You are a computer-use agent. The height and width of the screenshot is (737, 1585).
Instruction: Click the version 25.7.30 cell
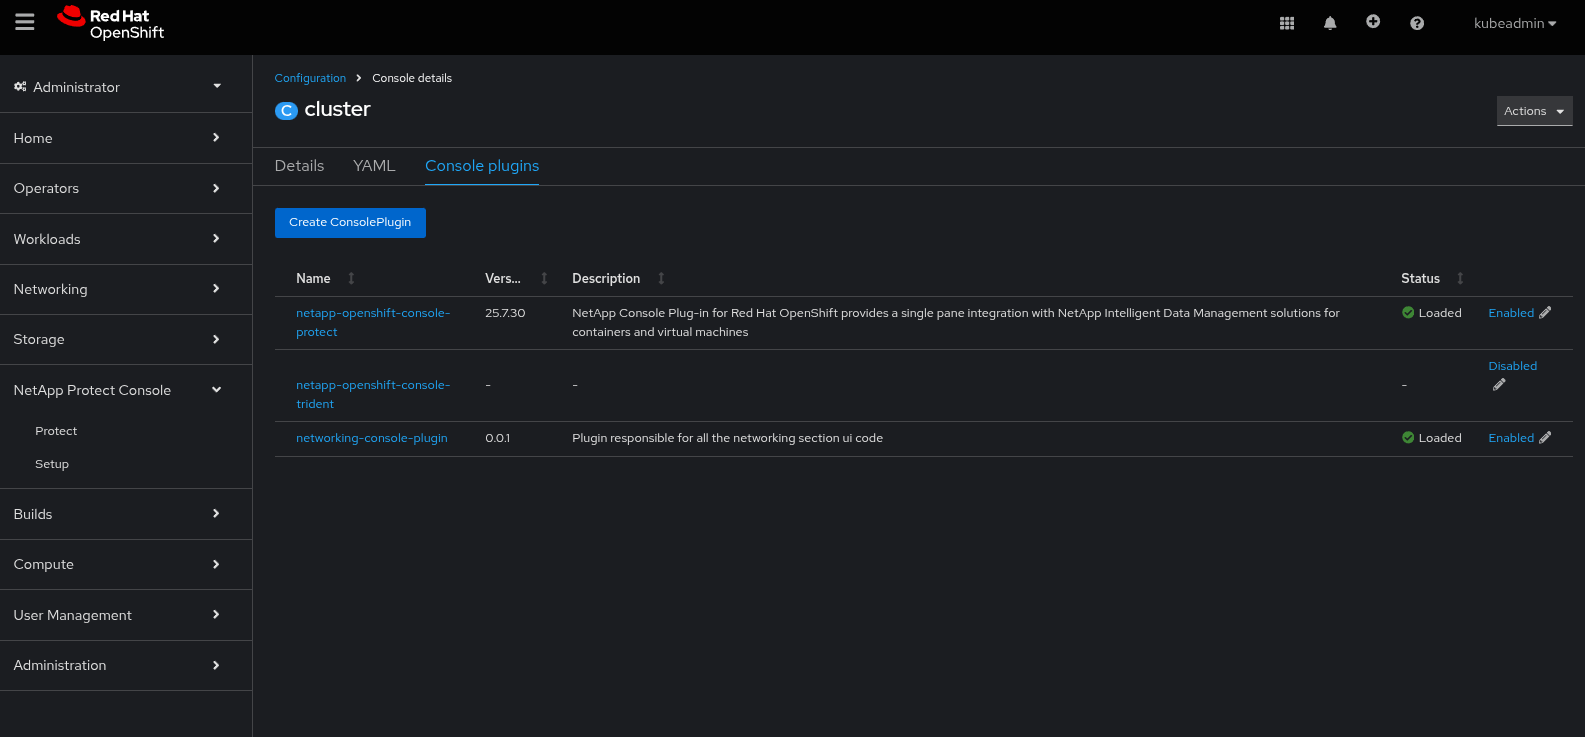click(x=505, y=313)
